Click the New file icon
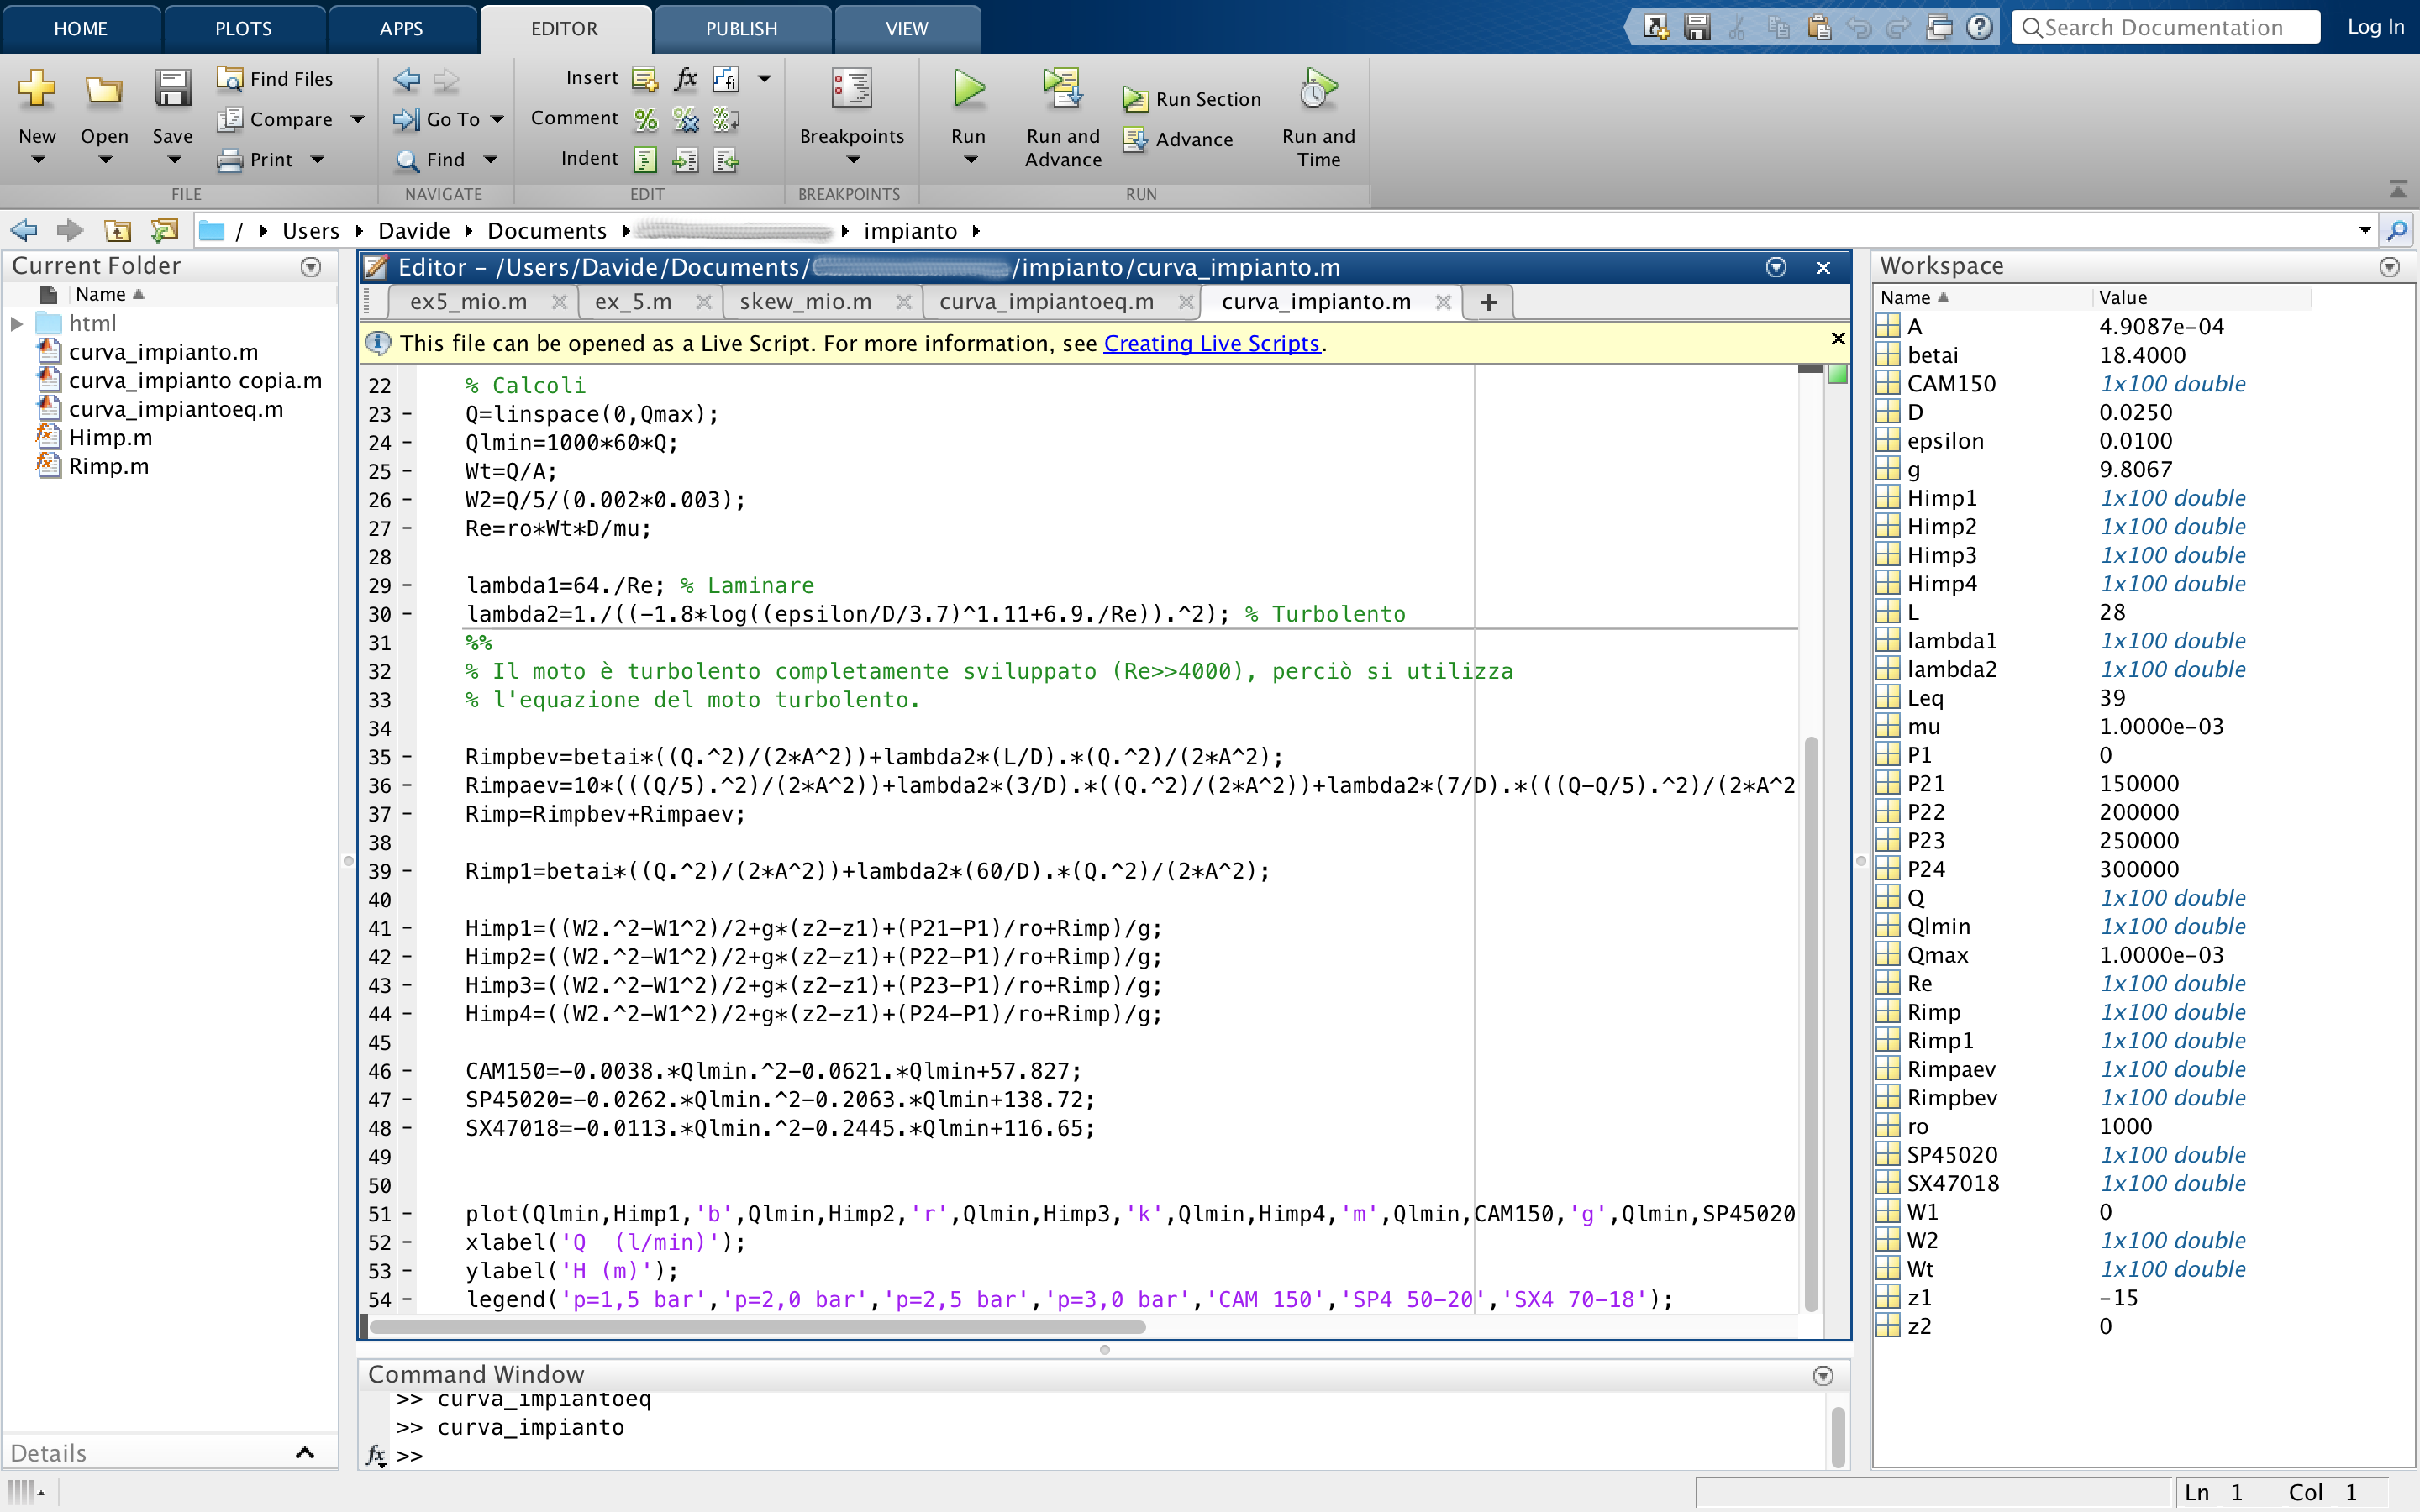 [x=37, y=89]
